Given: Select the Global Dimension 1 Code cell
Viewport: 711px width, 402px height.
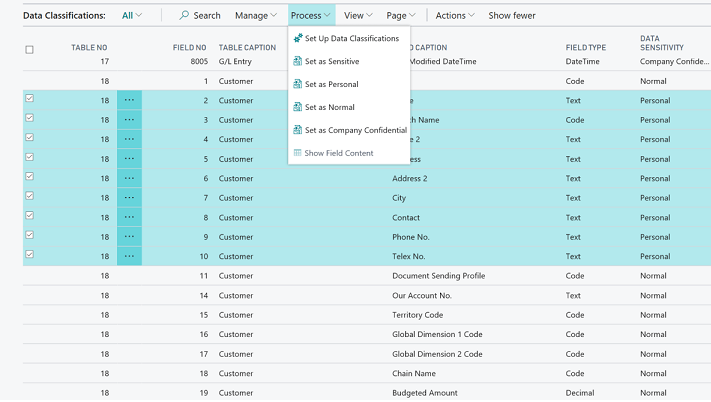Looking at the screenshot, I should click(x=437, y=334).
